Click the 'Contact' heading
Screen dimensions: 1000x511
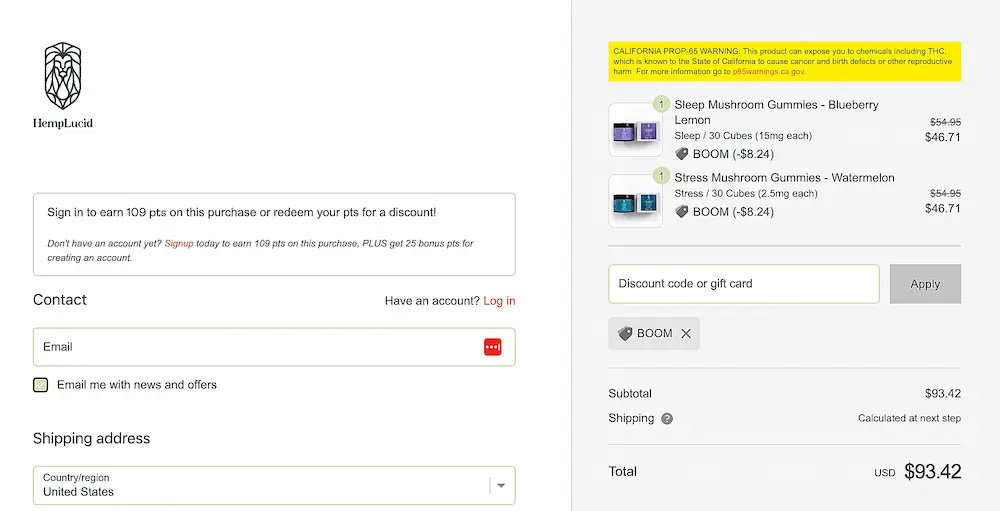click(x=60, y=300)
